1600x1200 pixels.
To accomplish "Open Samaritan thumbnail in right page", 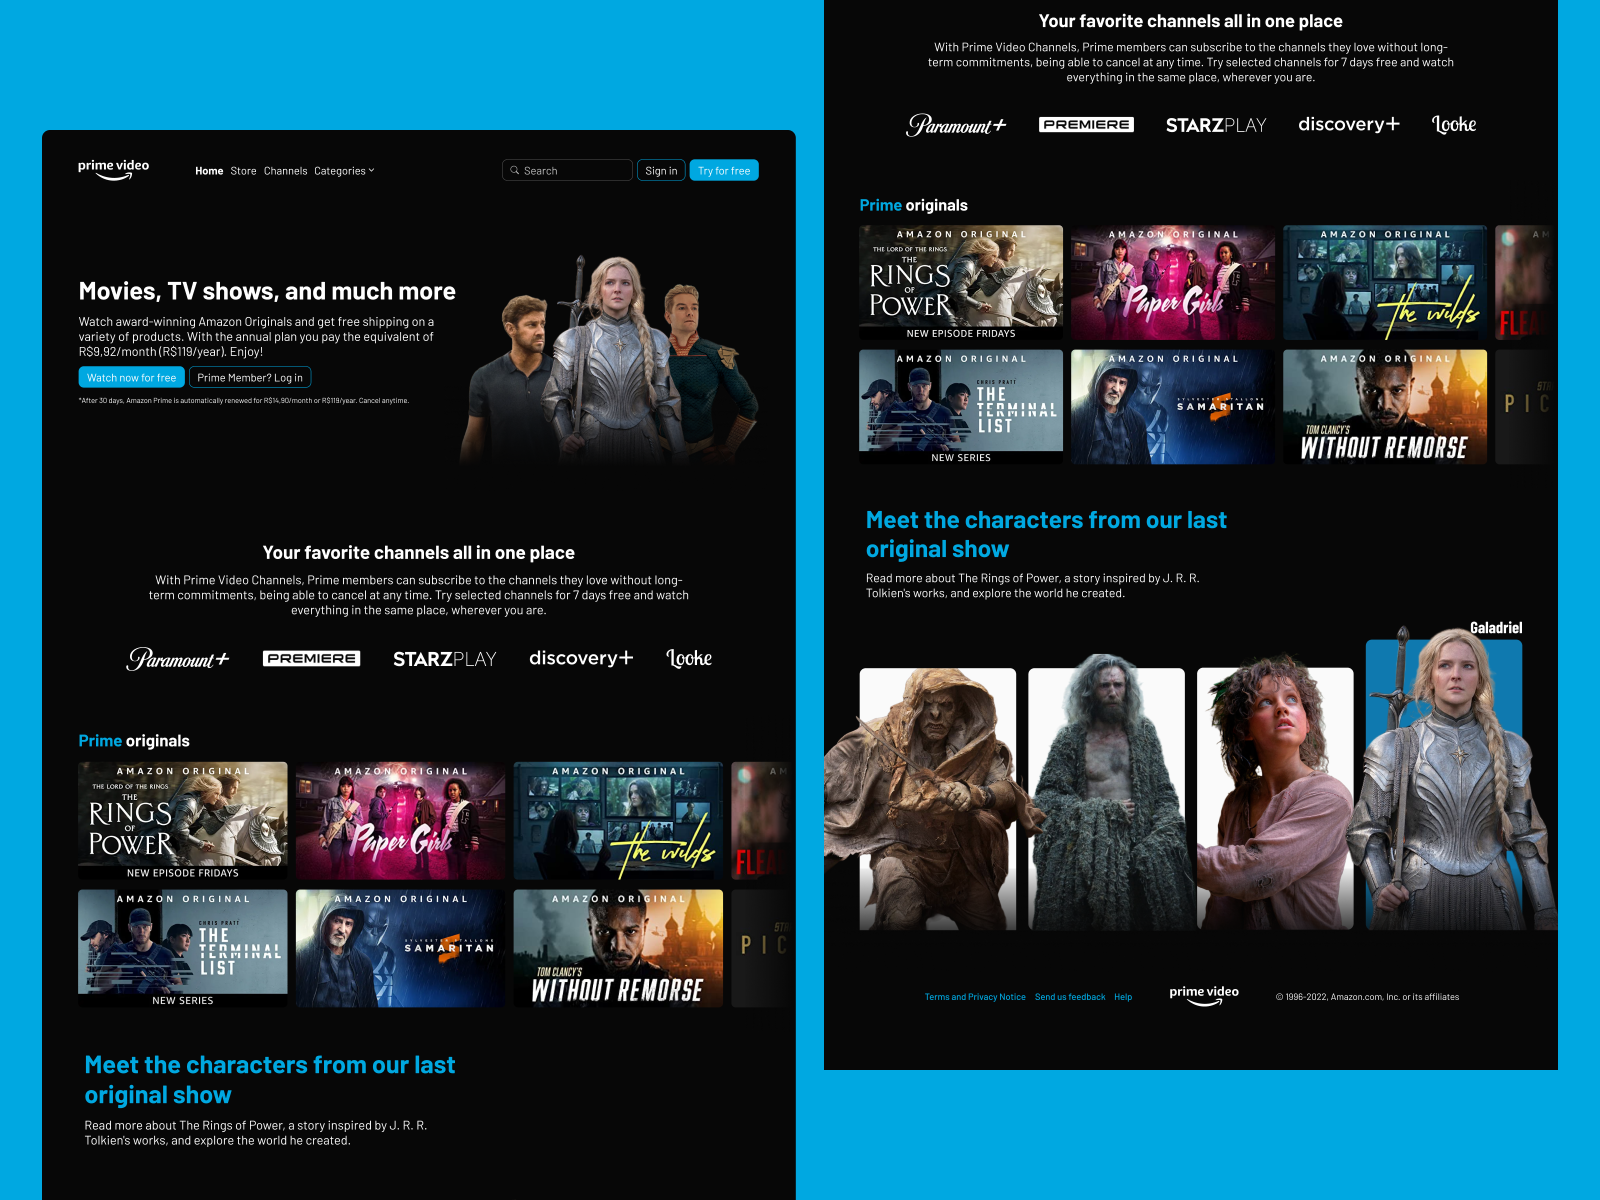I will point(1173,406).
